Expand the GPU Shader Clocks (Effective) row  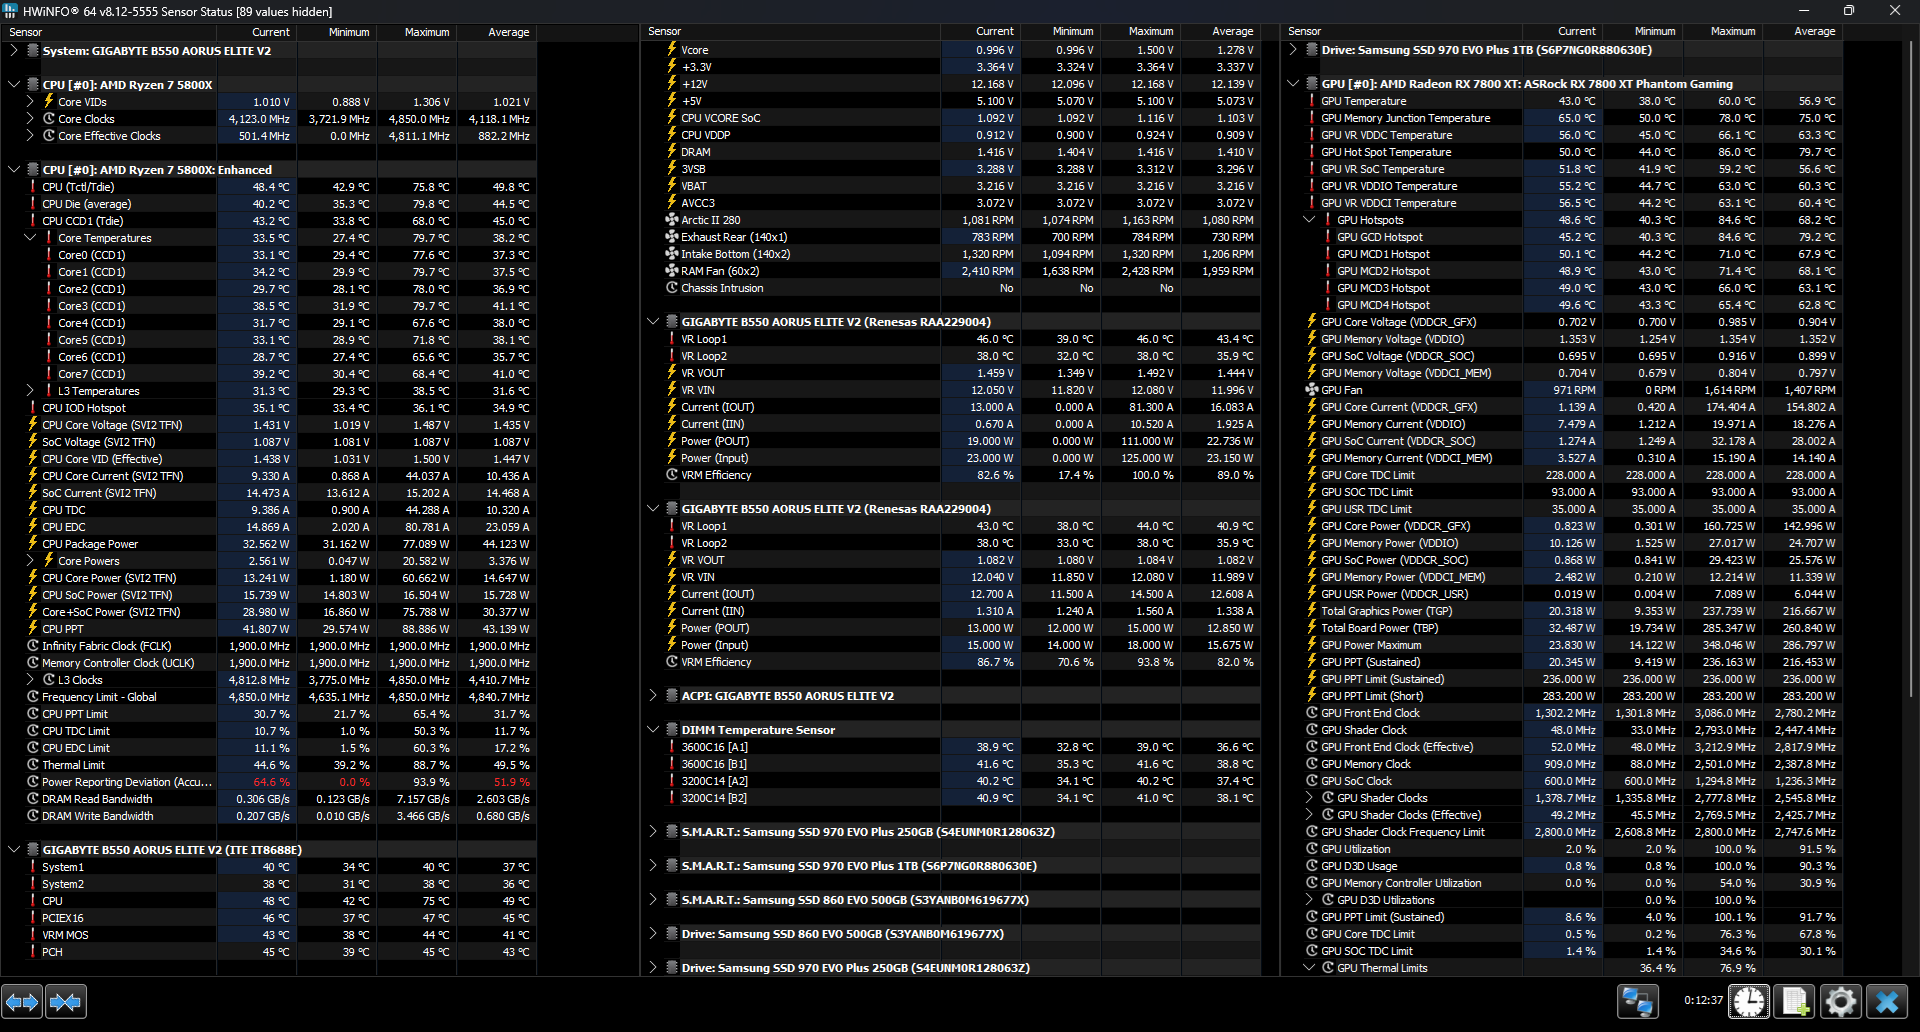[1309, 815]
